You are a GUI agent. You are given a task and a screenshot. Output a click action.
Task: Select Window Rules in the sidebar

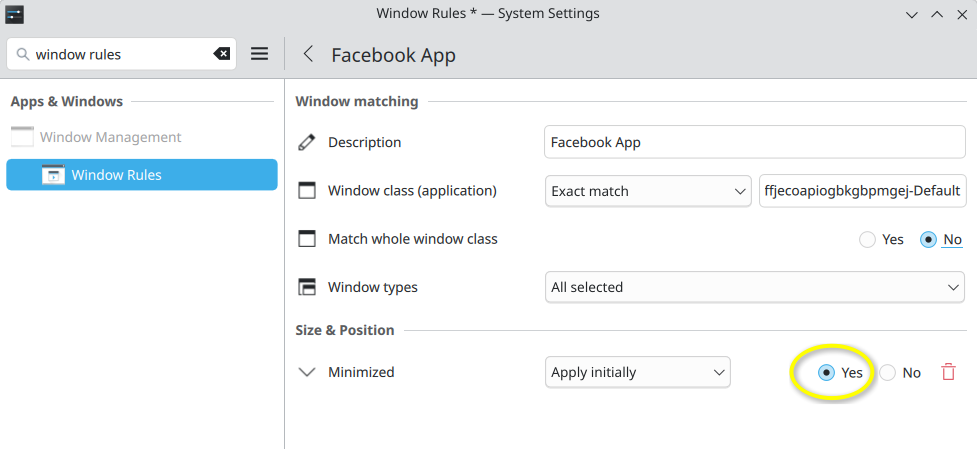click(142, 175)
